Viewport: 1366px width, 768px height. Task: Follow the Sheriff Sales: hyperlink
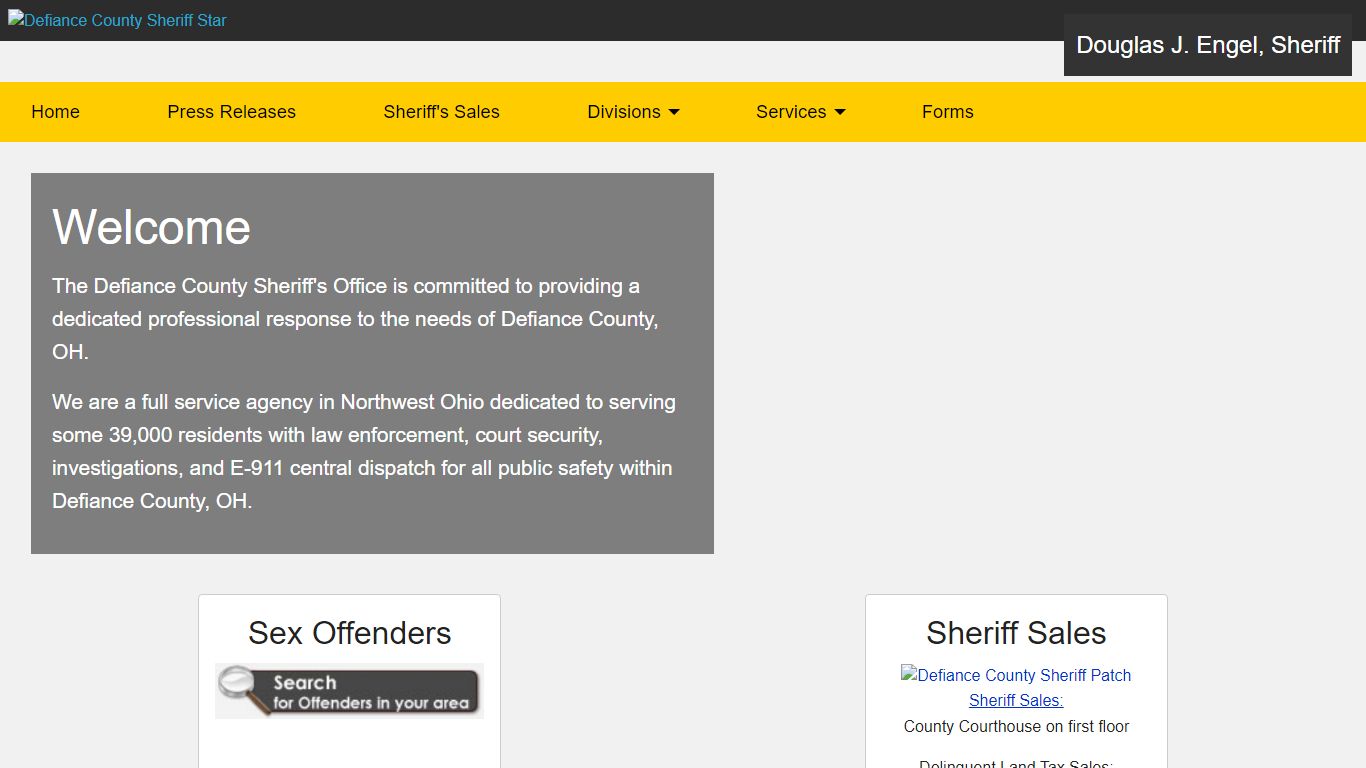pos(1016,700)
